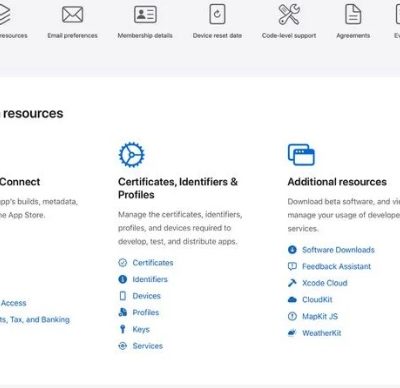The image size is (400, 388).
Task: Open the Agreements document icon
Action: click(x=353, y=14)
